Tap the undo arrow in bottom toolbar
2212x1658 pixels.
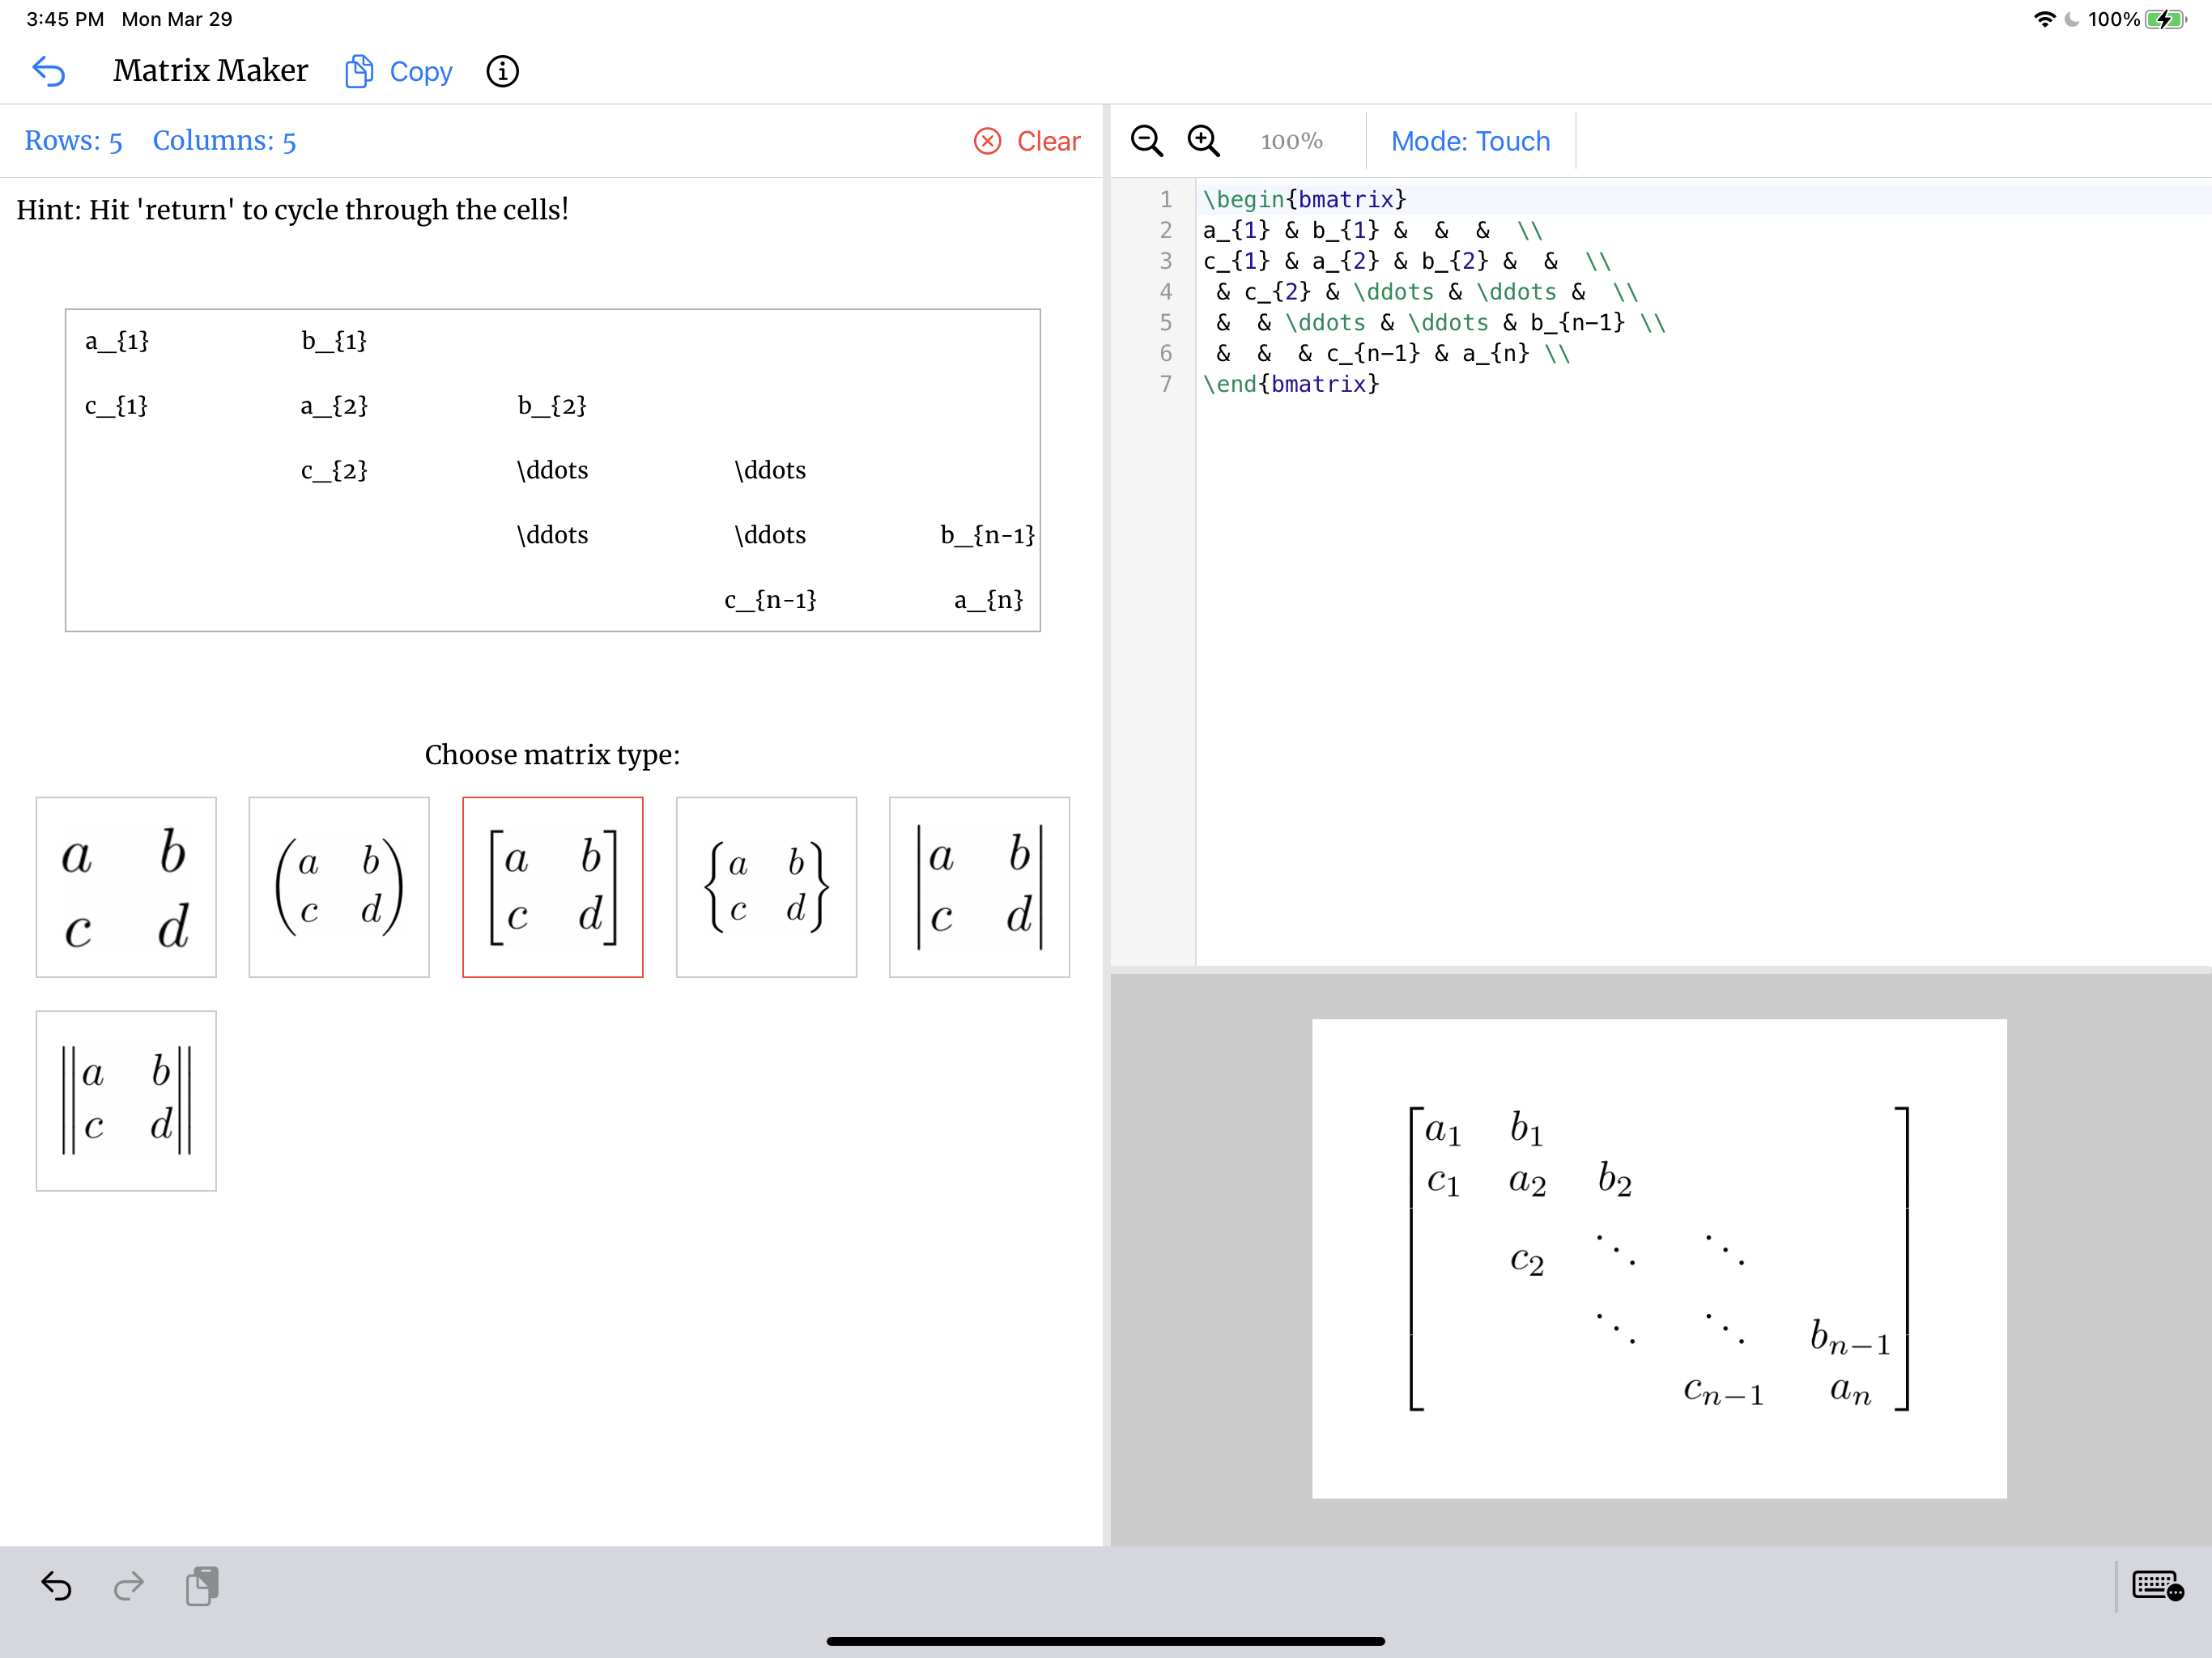click(56, 1586)
